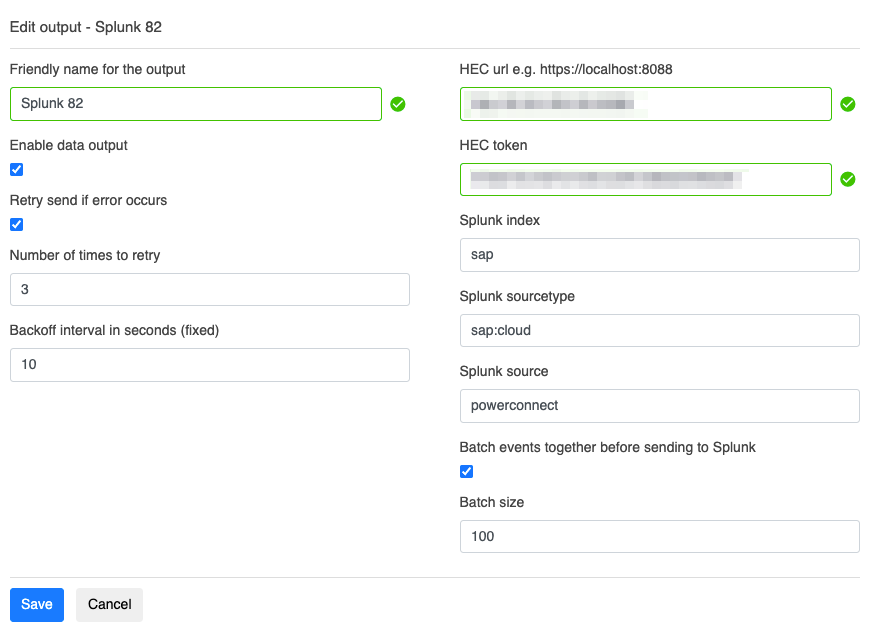Screen dimensions: 869x635
Task: Click the Splunk sourcetype field showing sap:cloud
Action: 659,330
